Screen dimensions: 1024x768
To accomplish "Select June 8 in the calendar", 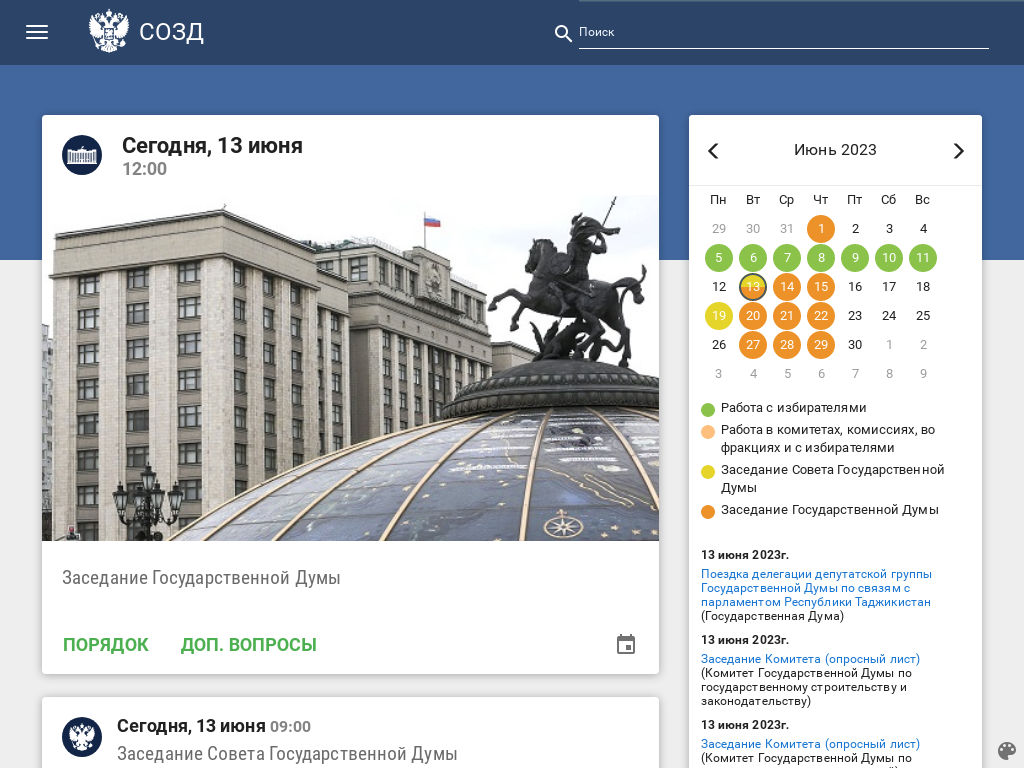I will click(821, 257).
